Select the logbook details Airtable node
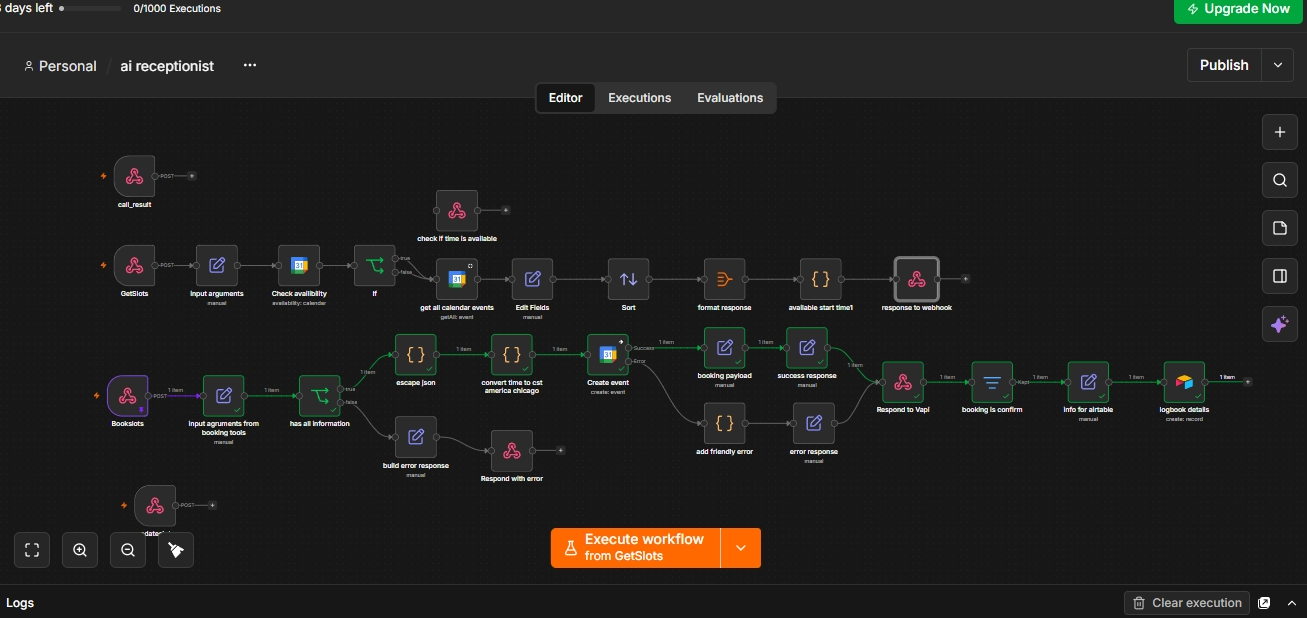 point(1184,382)
